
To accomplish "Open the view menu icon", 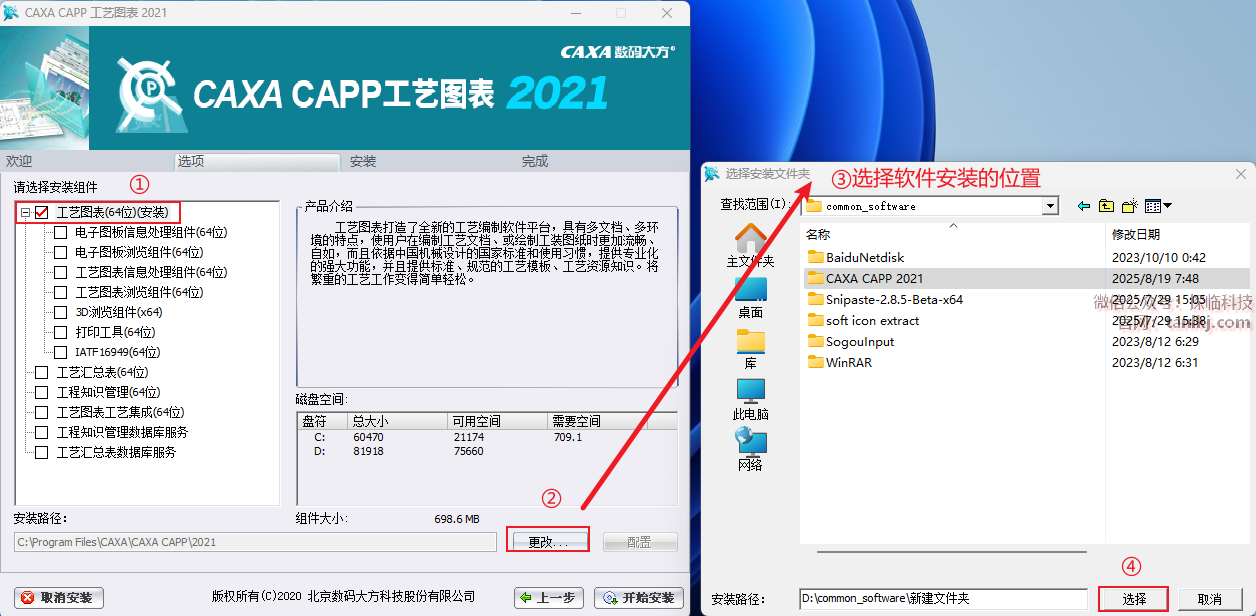I will (1158, 206).
